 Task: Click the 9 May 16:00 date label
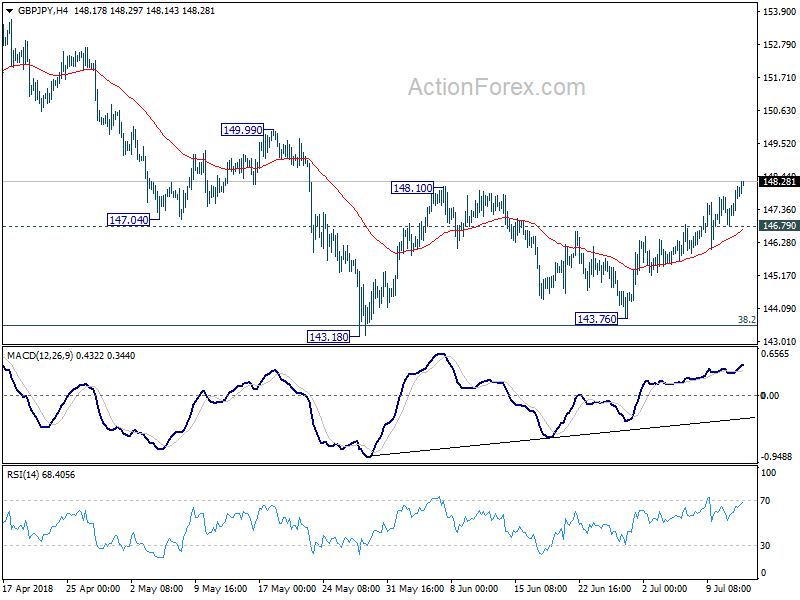(x=221, y=588)
